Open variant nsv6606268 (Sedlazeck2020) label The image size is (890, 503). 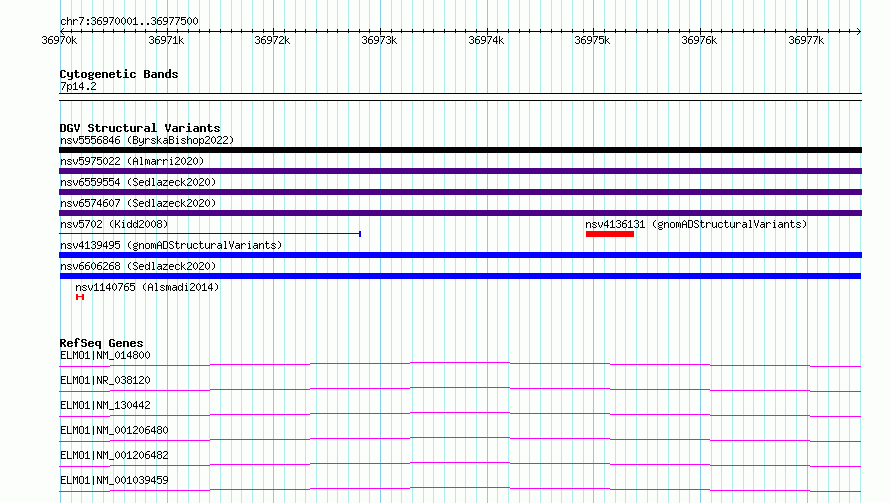click(x=138, y=266)
